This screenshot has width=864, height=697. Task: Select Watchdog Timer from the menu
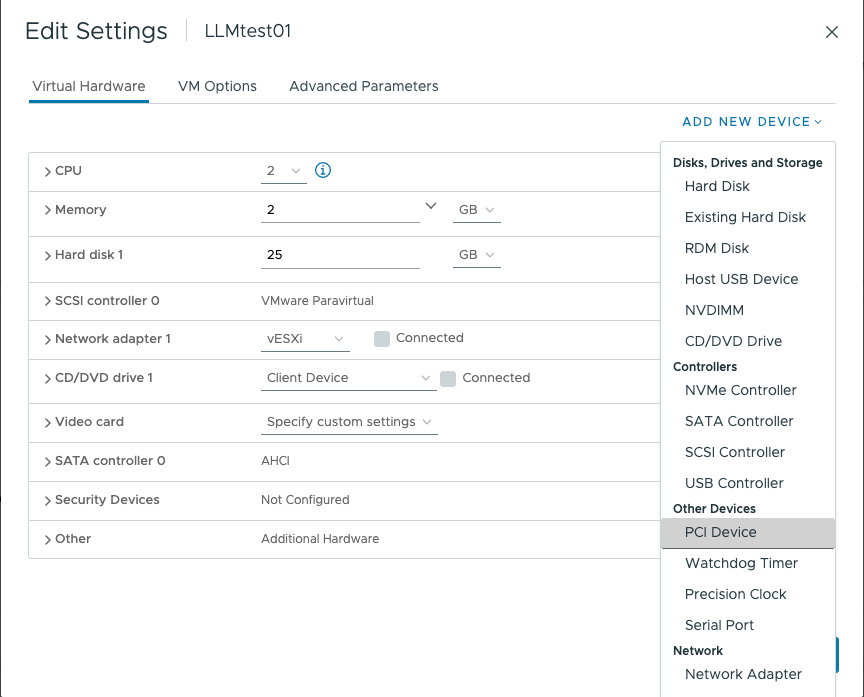(x=741, y=563)
